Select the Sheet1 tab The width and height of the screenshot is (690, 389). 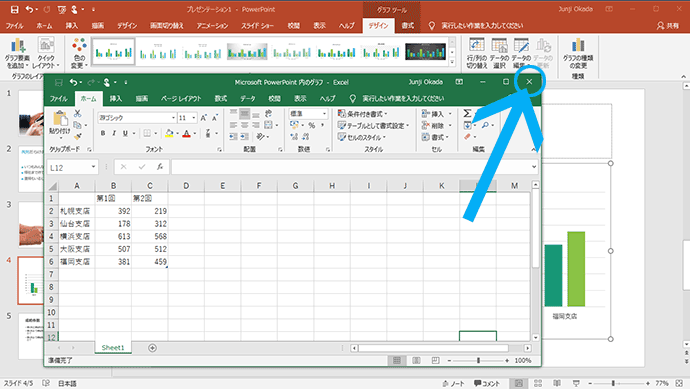tap(113, 348)
